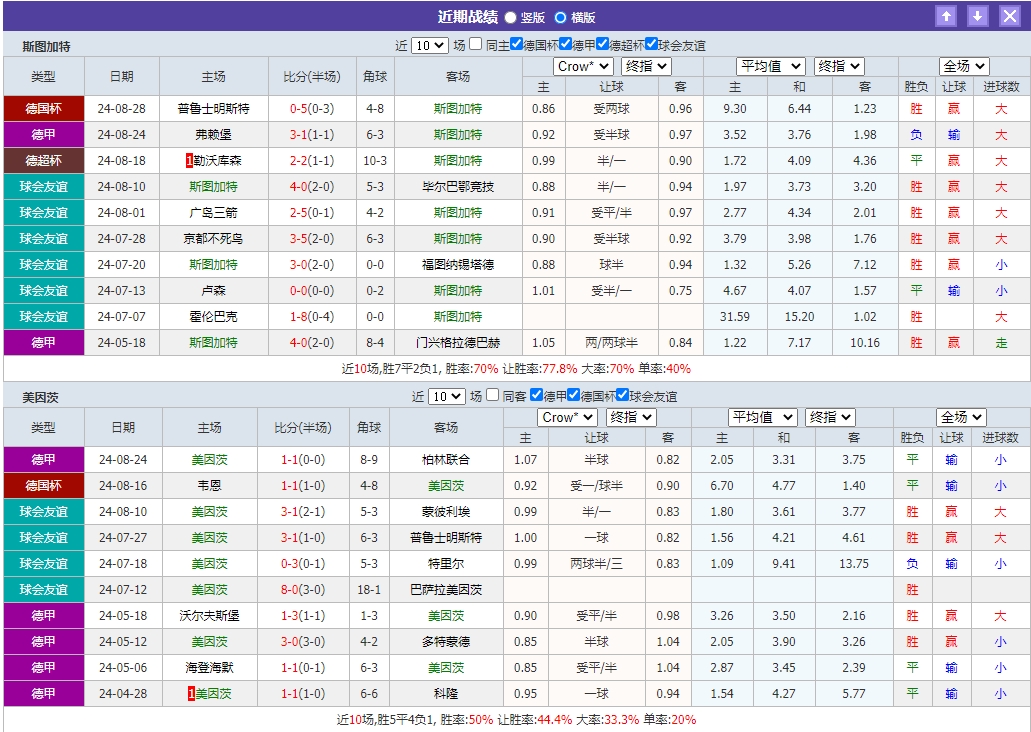Open the Crow* bookmaker dropdown
Screen dimensions: 1031x732
583,66
